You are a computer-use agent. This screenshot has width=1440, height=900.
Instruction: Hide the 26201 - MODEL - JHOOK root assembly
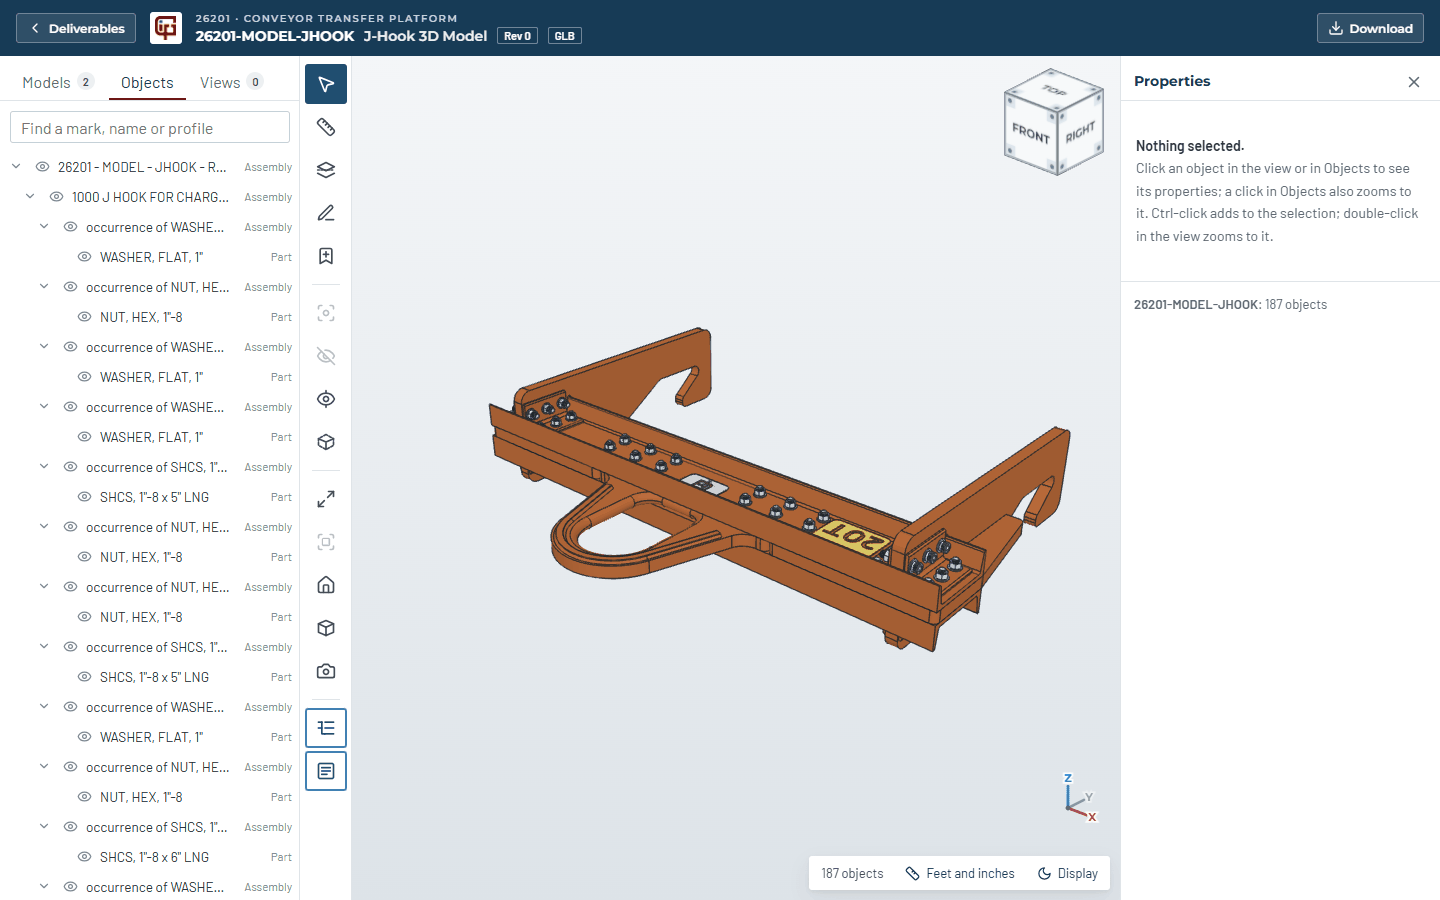click(43, 167)
